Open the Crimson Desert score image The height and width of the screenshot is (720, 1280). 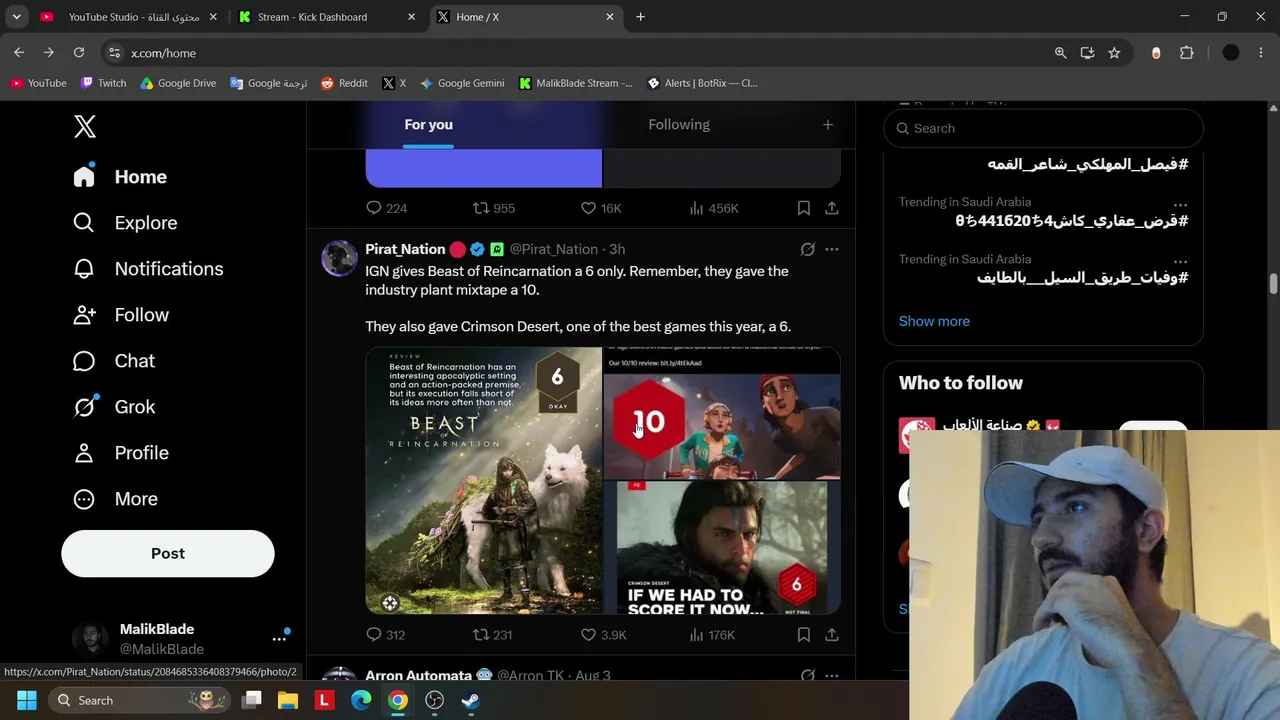(x=722, y=548)
